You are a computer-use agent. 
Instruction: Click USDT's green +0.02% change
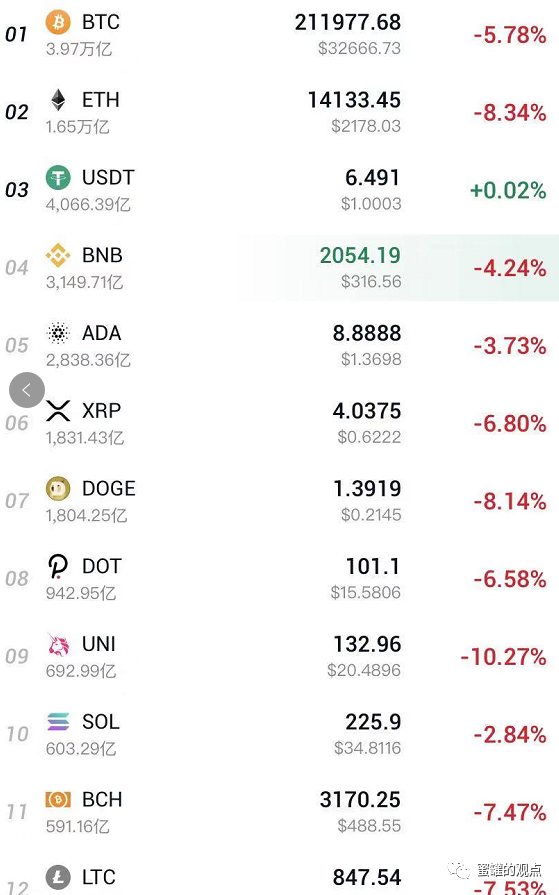click(x=508, y=190)
